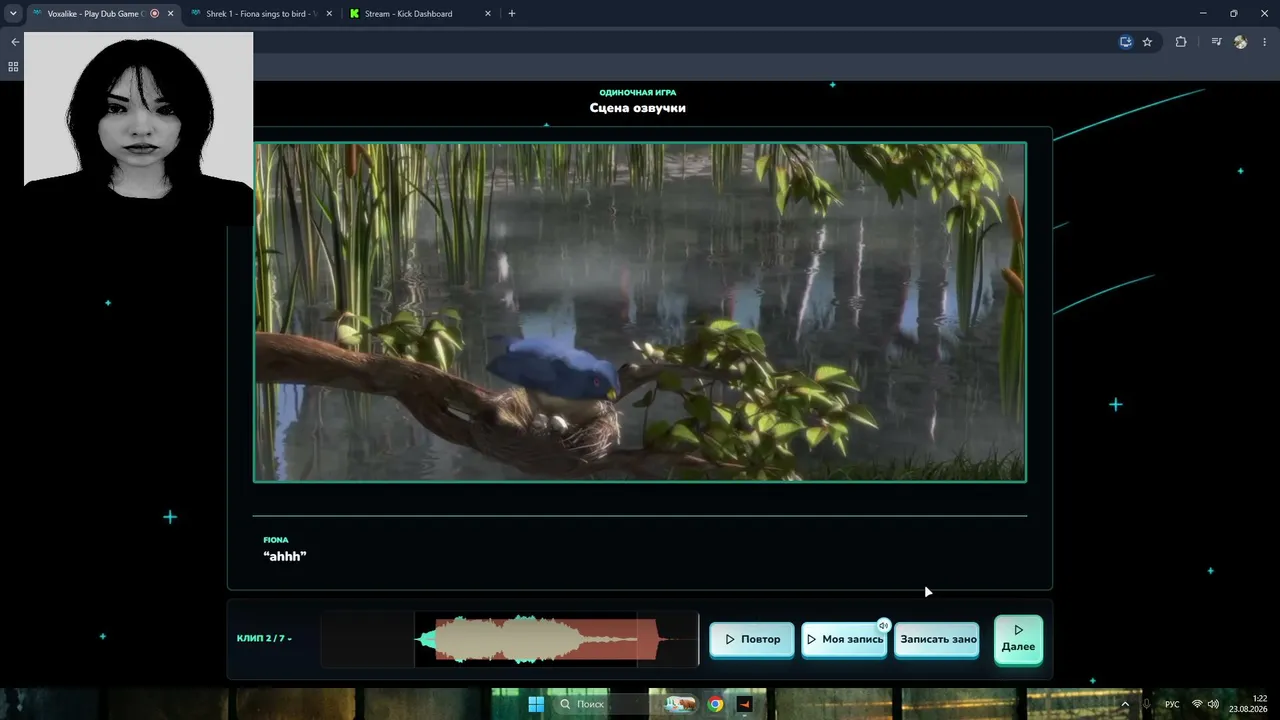Click the FIONA character name label
Image resolution: width=1280 pixels, height=720 pixels.
coord(276,540)
